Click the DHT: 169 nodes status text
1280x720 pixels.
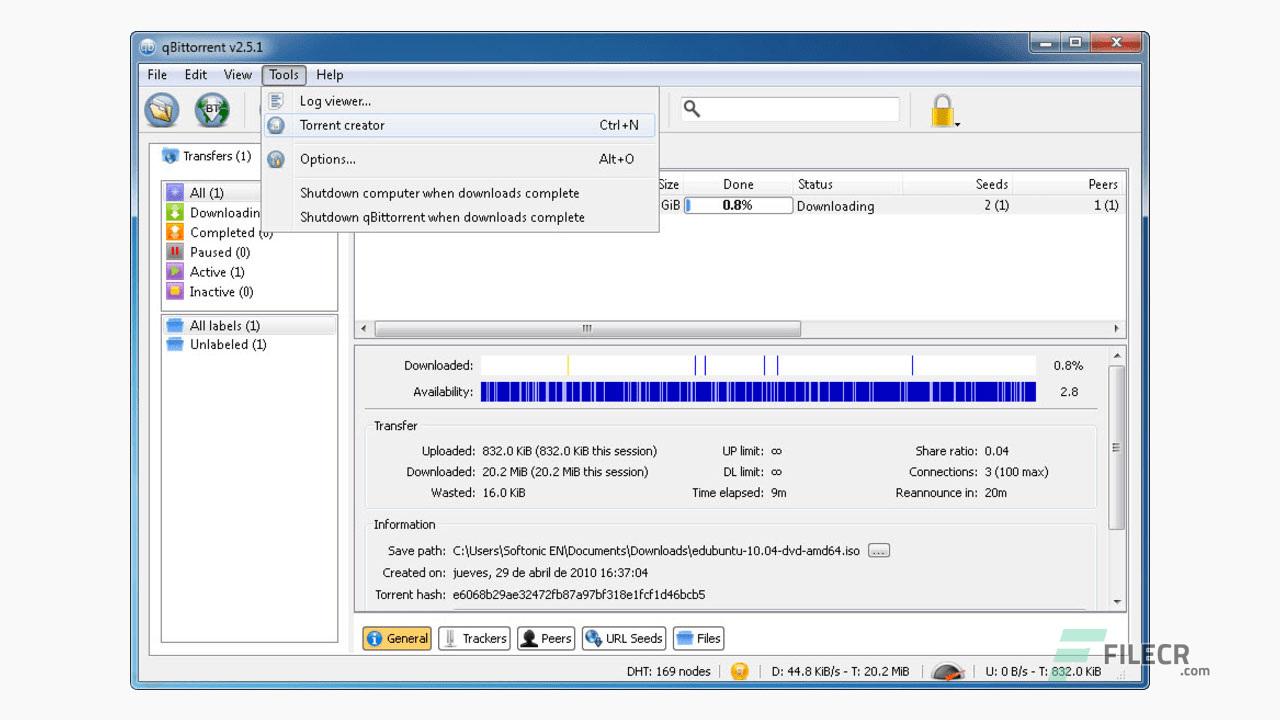click(x=668, y=671)
